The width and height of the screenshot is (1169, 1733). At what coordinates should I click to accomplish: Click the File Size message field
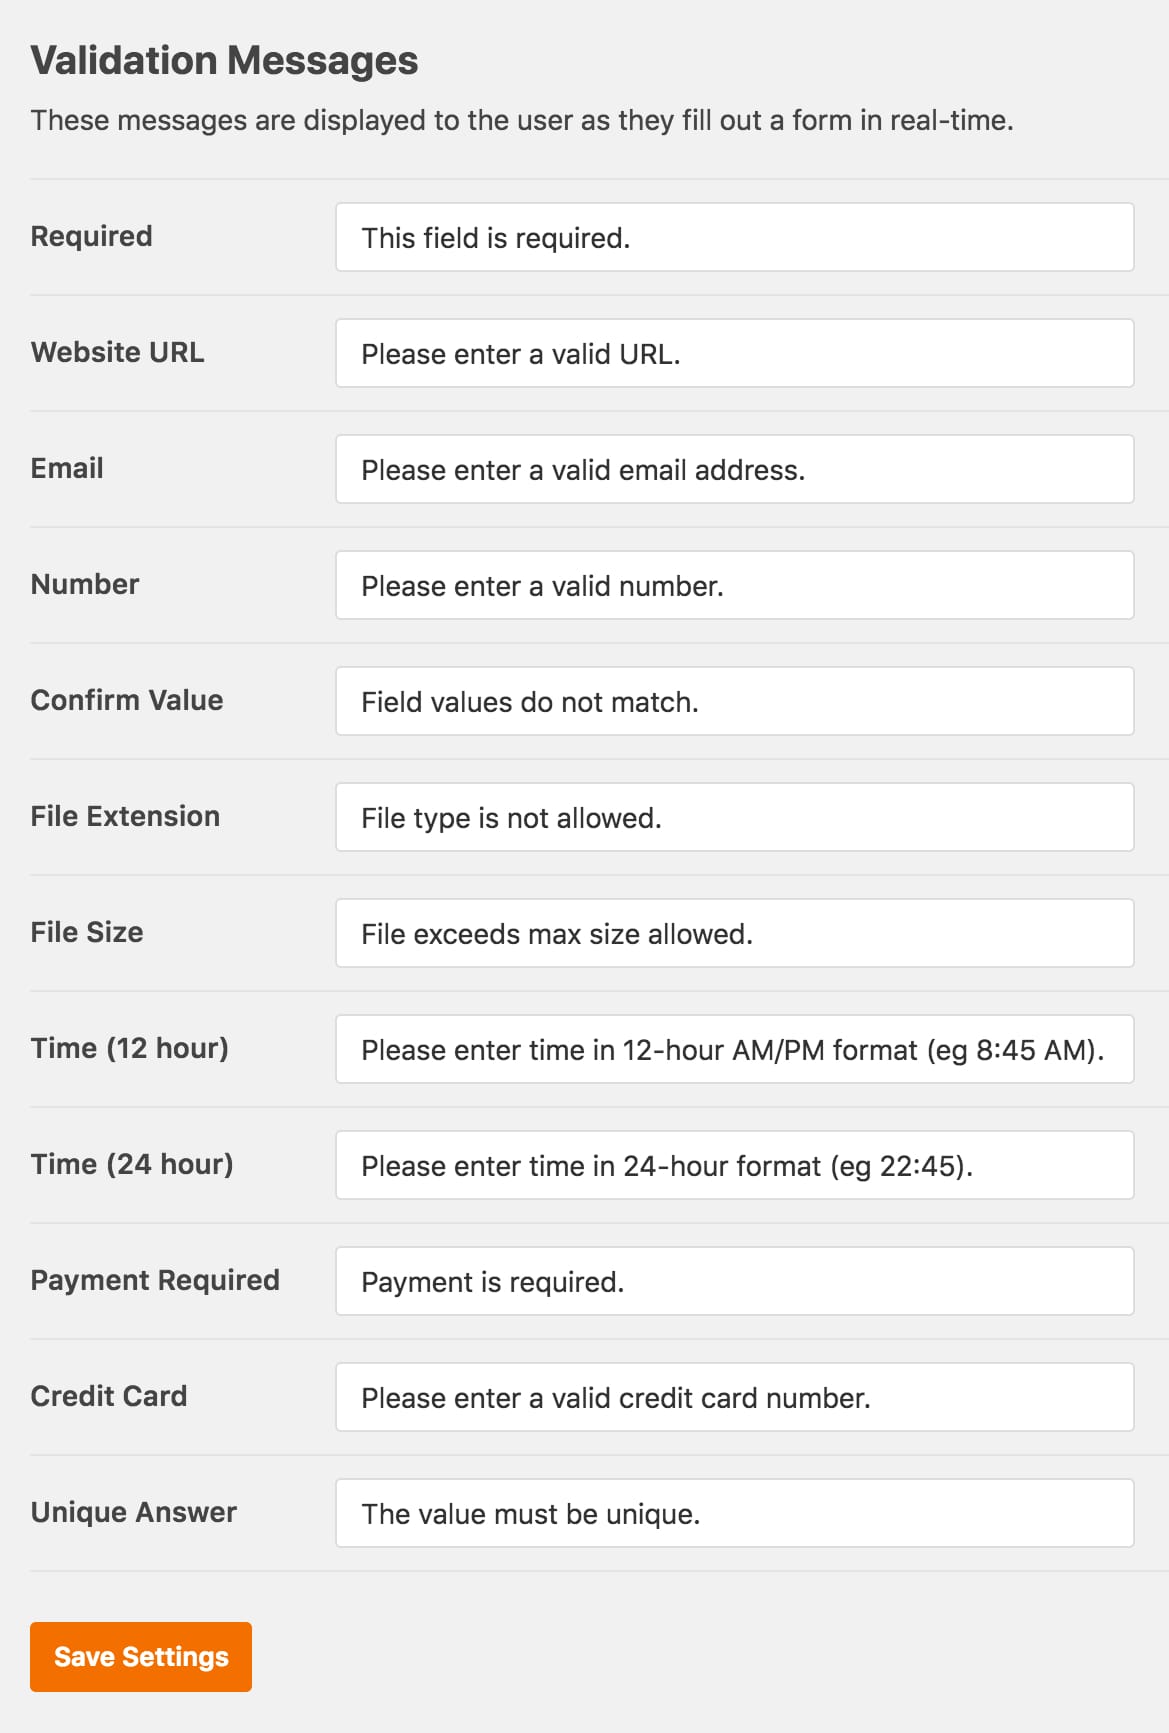coord(733,933)
